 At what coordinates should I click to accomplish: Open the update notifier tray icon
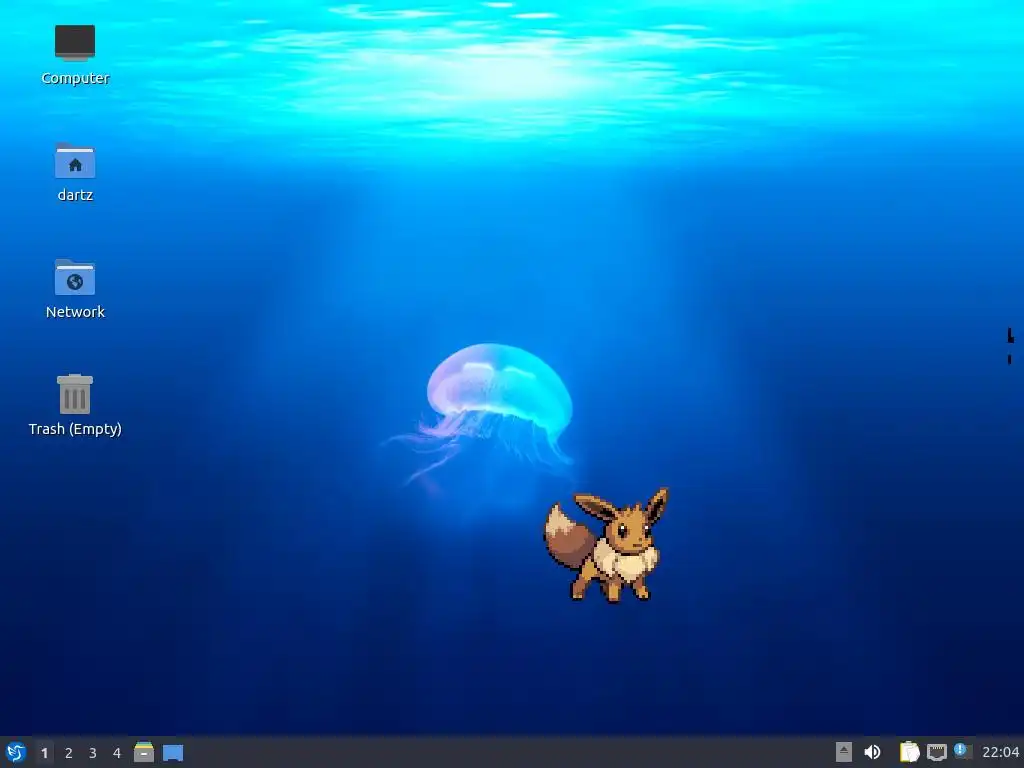coord(963,751)
